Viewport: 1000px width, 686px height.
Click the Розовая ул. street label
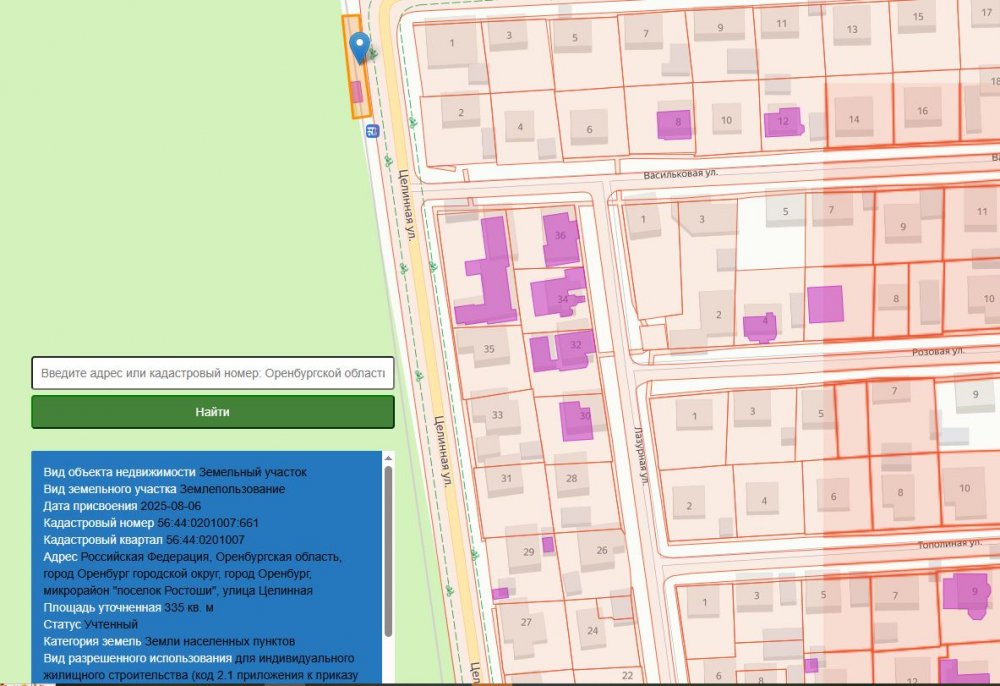[937, 352]
